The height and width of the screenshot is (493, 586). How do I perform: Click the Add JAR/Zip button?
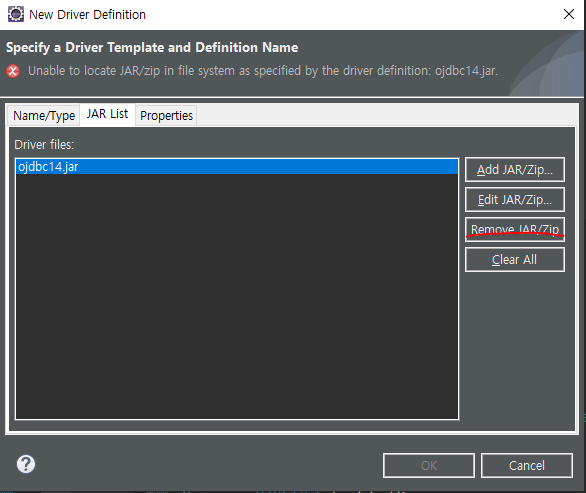point(515,170)
